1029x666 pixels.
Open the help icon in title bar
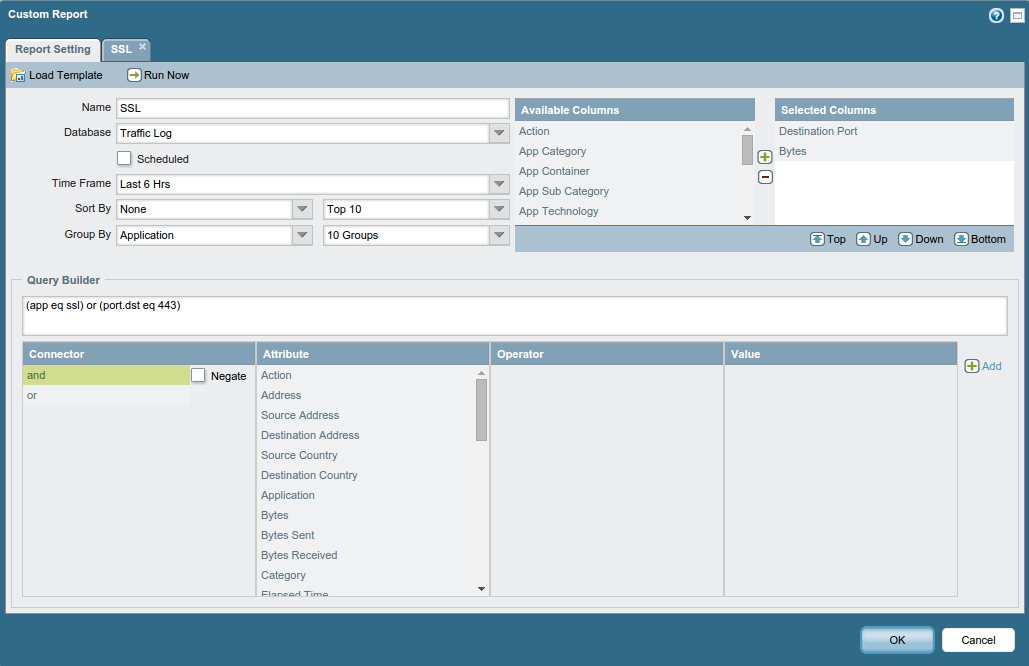pyautogui.click(x=996, y=15)
